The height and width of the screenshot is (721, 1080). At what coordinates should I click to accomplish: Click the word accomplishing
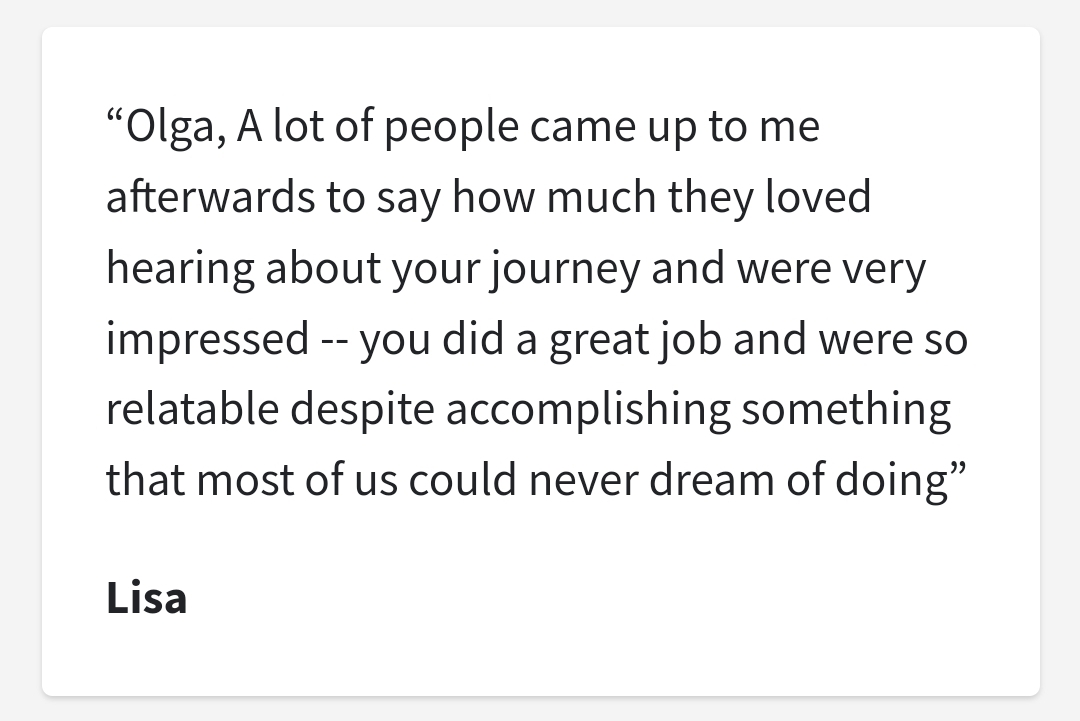pyautogui.click(x=588, y=411)
